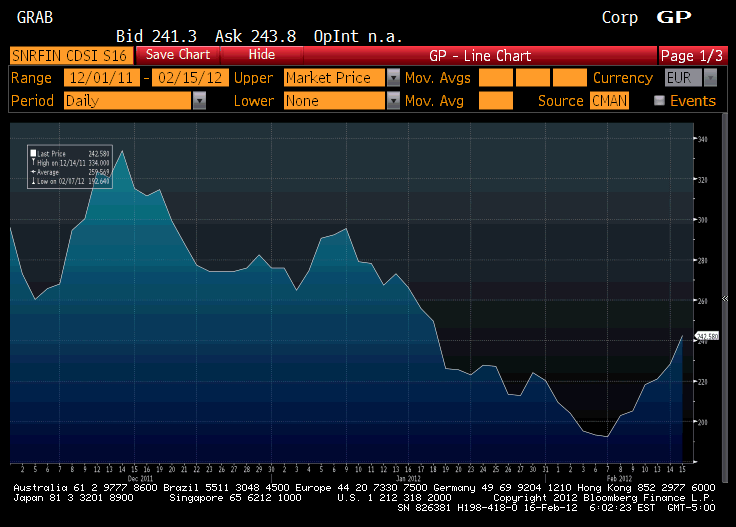Click the Jan 2012 month label on axis
Image resolution: width=736 pixels, height=527 pixels.
click(x=408, y=478)
